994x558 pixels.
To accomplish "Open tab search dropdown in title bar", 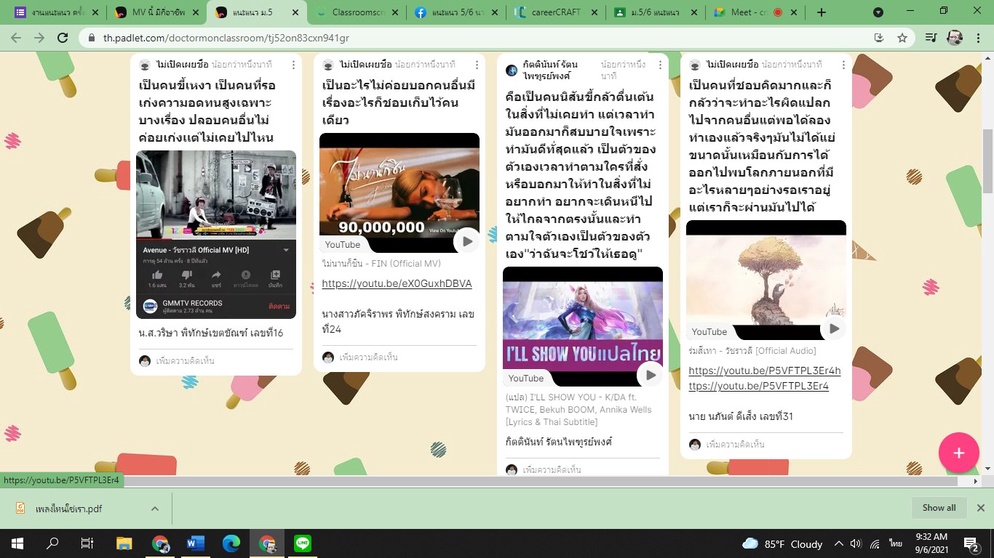I will coord(878,12).
